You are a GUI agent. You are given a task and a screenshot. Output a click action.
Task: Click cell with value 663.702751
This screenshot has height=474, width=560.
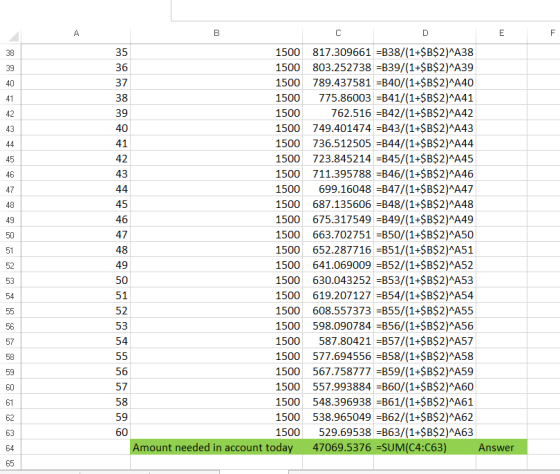pos(338,235)
